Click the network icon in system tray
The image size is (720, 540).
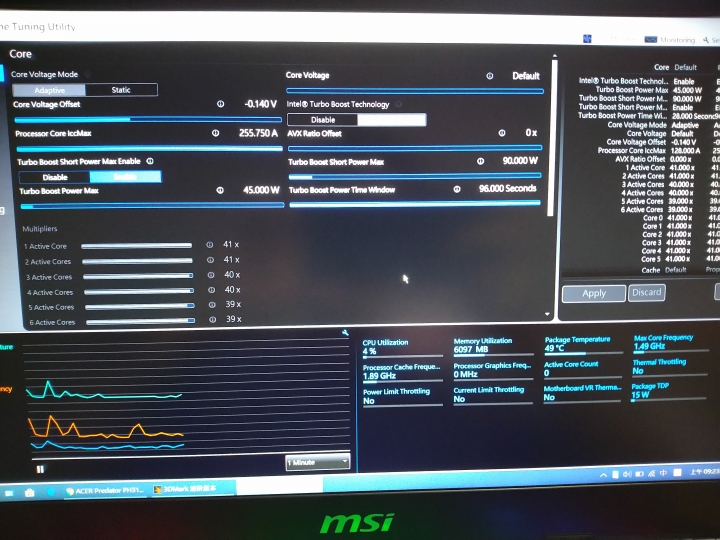click(652, 473)
